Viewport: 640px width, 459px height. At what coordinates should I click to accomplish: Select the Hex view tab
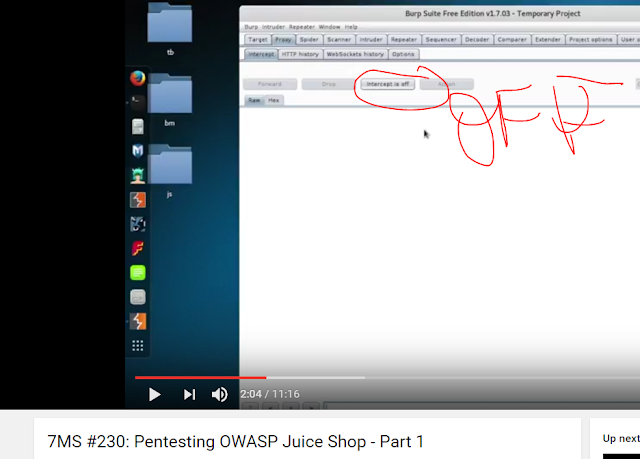pos(273,100)
